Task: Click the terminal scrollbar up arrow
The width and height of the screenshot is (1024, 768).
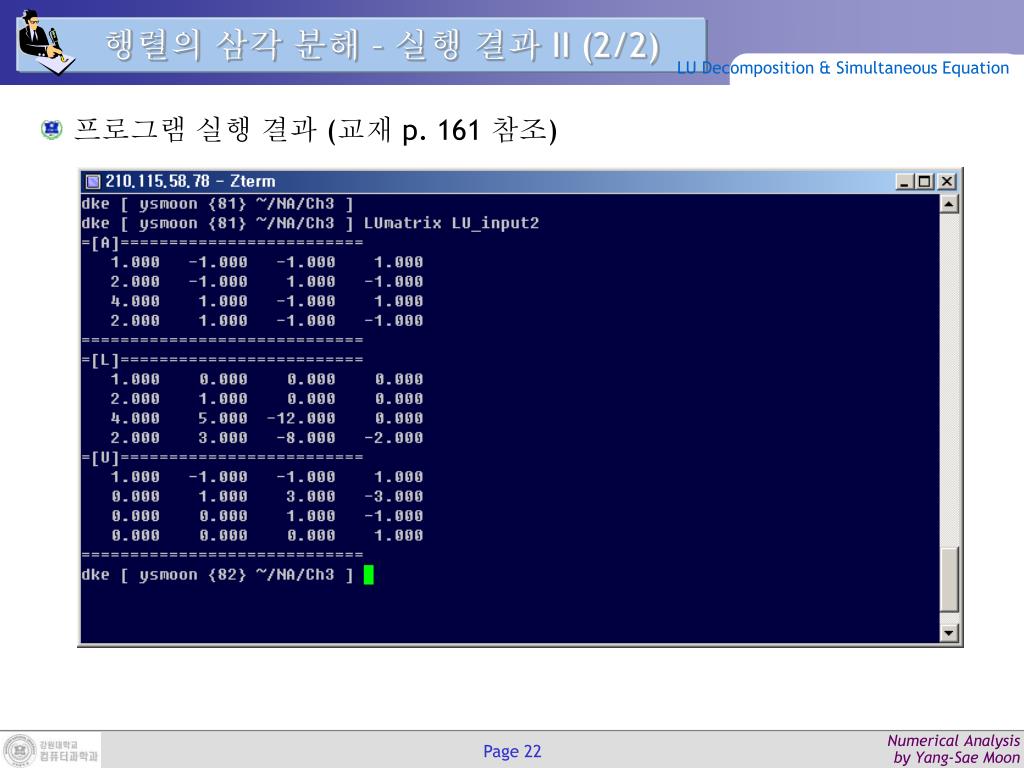Action: point(949,204)
